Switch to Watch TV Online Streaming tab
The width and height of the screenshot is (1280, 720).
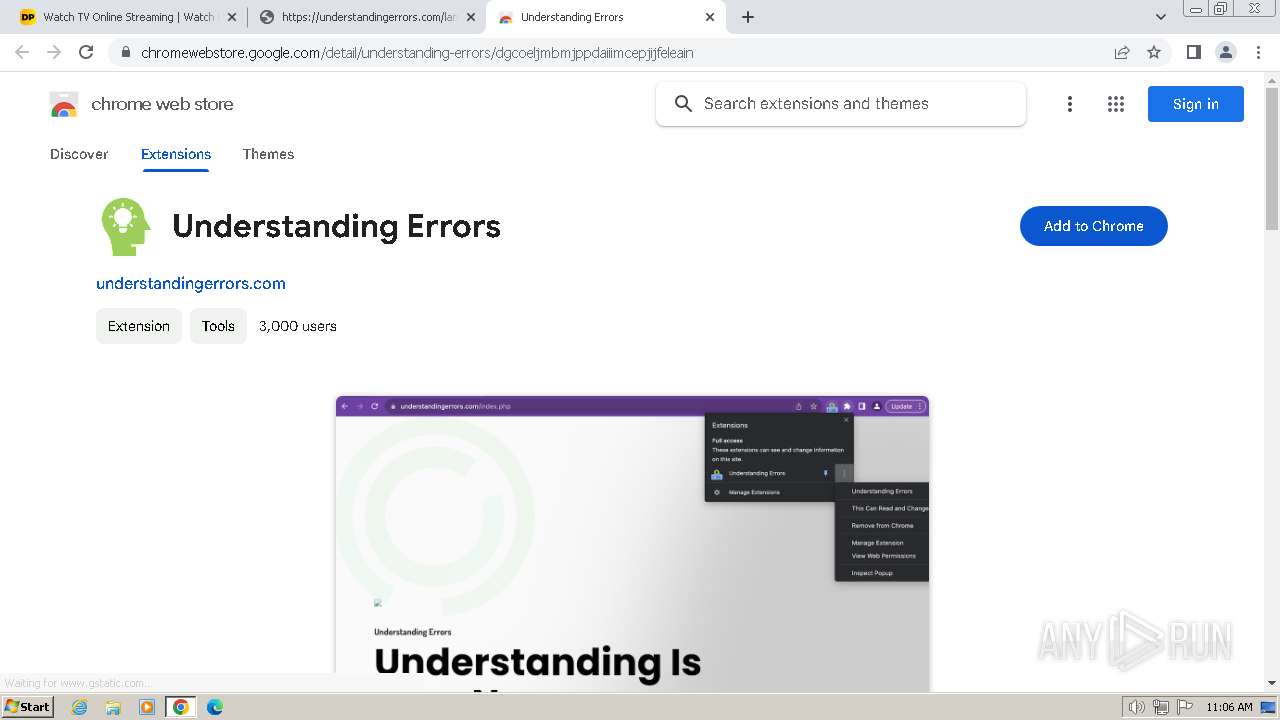pos(126,17)
